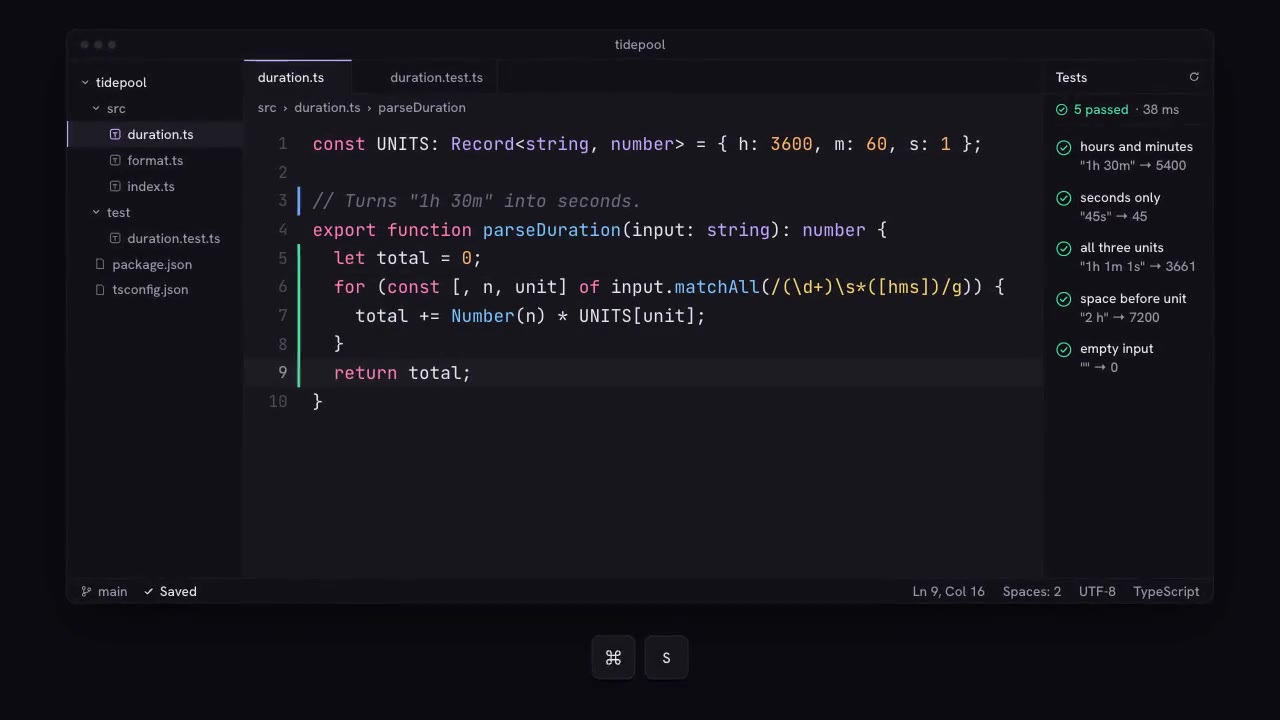The height and width of the screenshot is (720, 1280).
Task: Click the 'empty input' test name
Action: click(x=1116, y=348)
